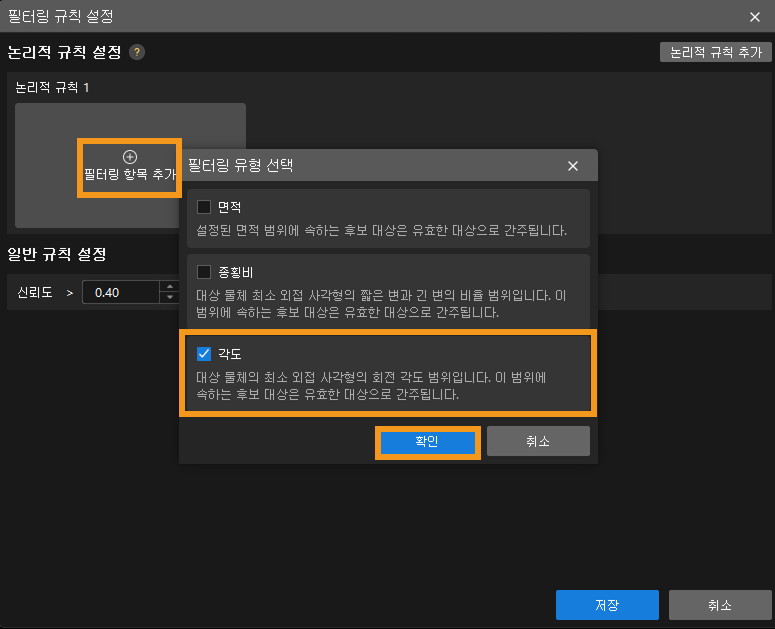Click the 종횡비 description text
Image resolution: width=775 pixels, height=629 pixels.
pos(381,304)
